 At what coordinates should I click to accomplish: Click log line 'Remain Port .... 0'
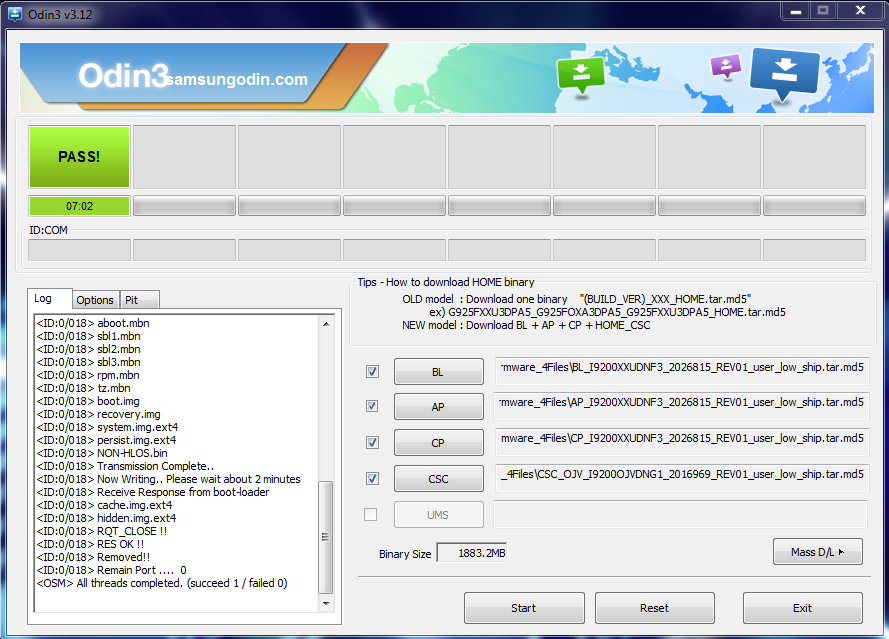[x=112, y=571]
